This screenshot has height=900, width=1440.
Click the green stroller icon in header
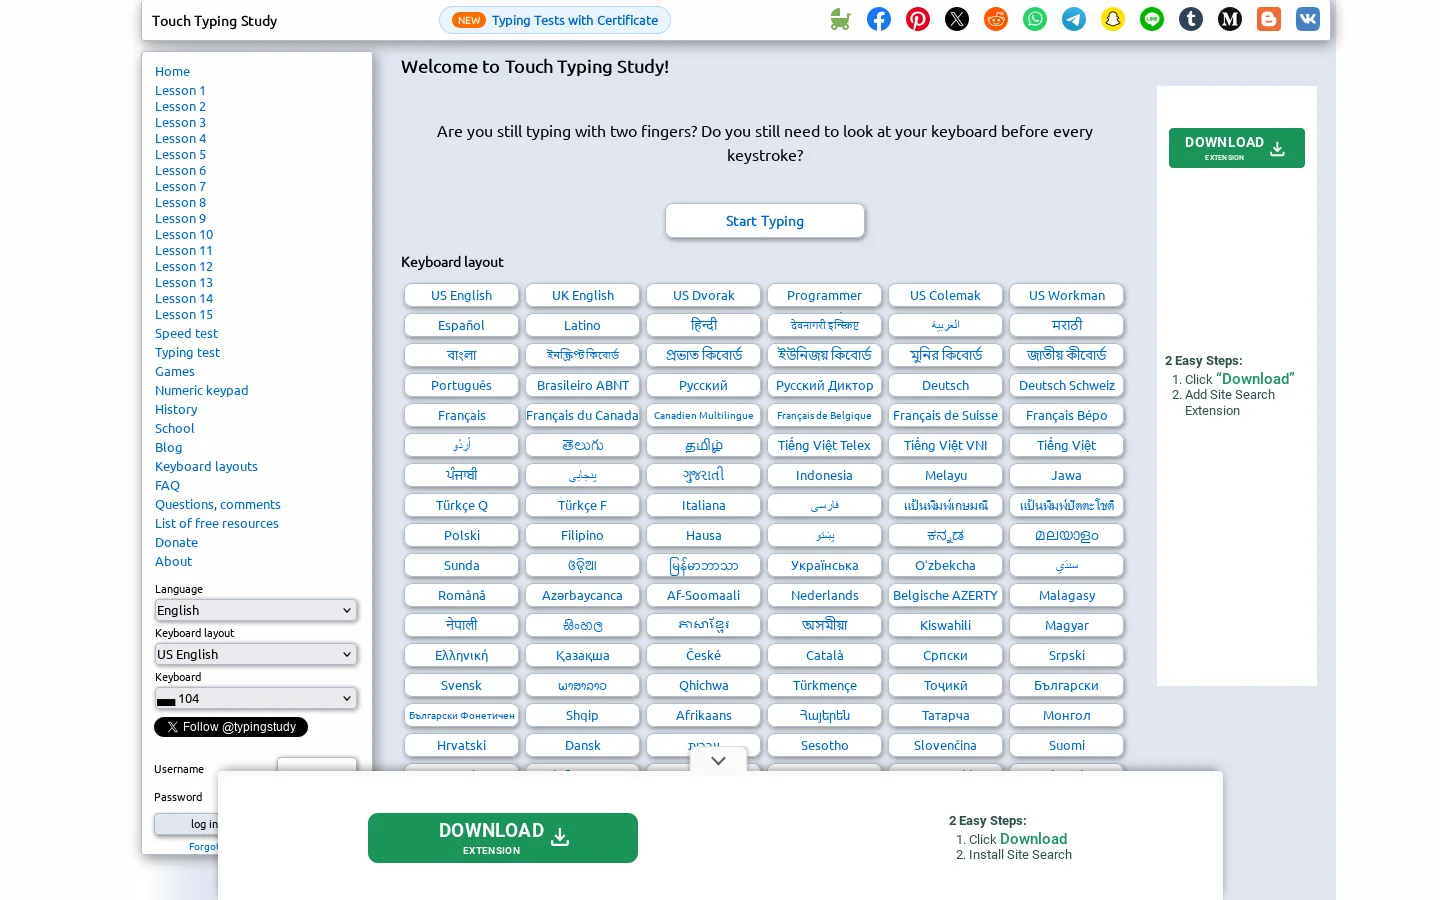click(840, 19)
